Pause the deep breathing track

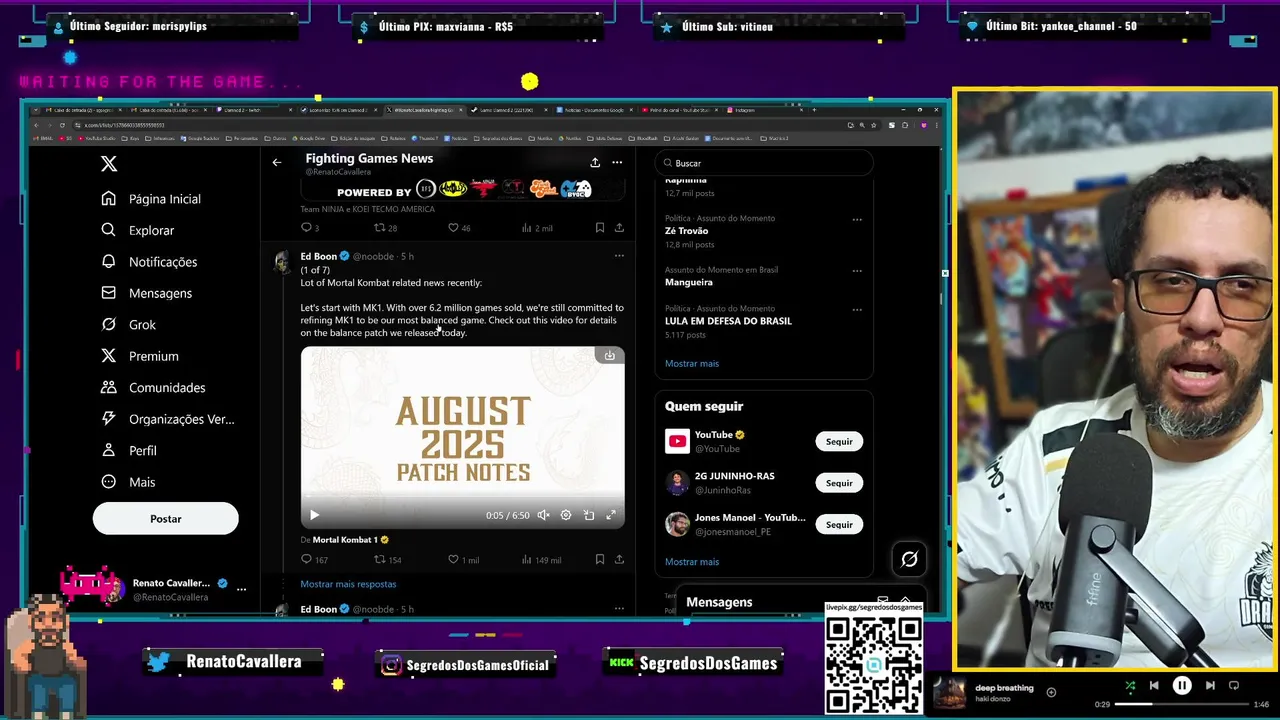pos(1182,686)
